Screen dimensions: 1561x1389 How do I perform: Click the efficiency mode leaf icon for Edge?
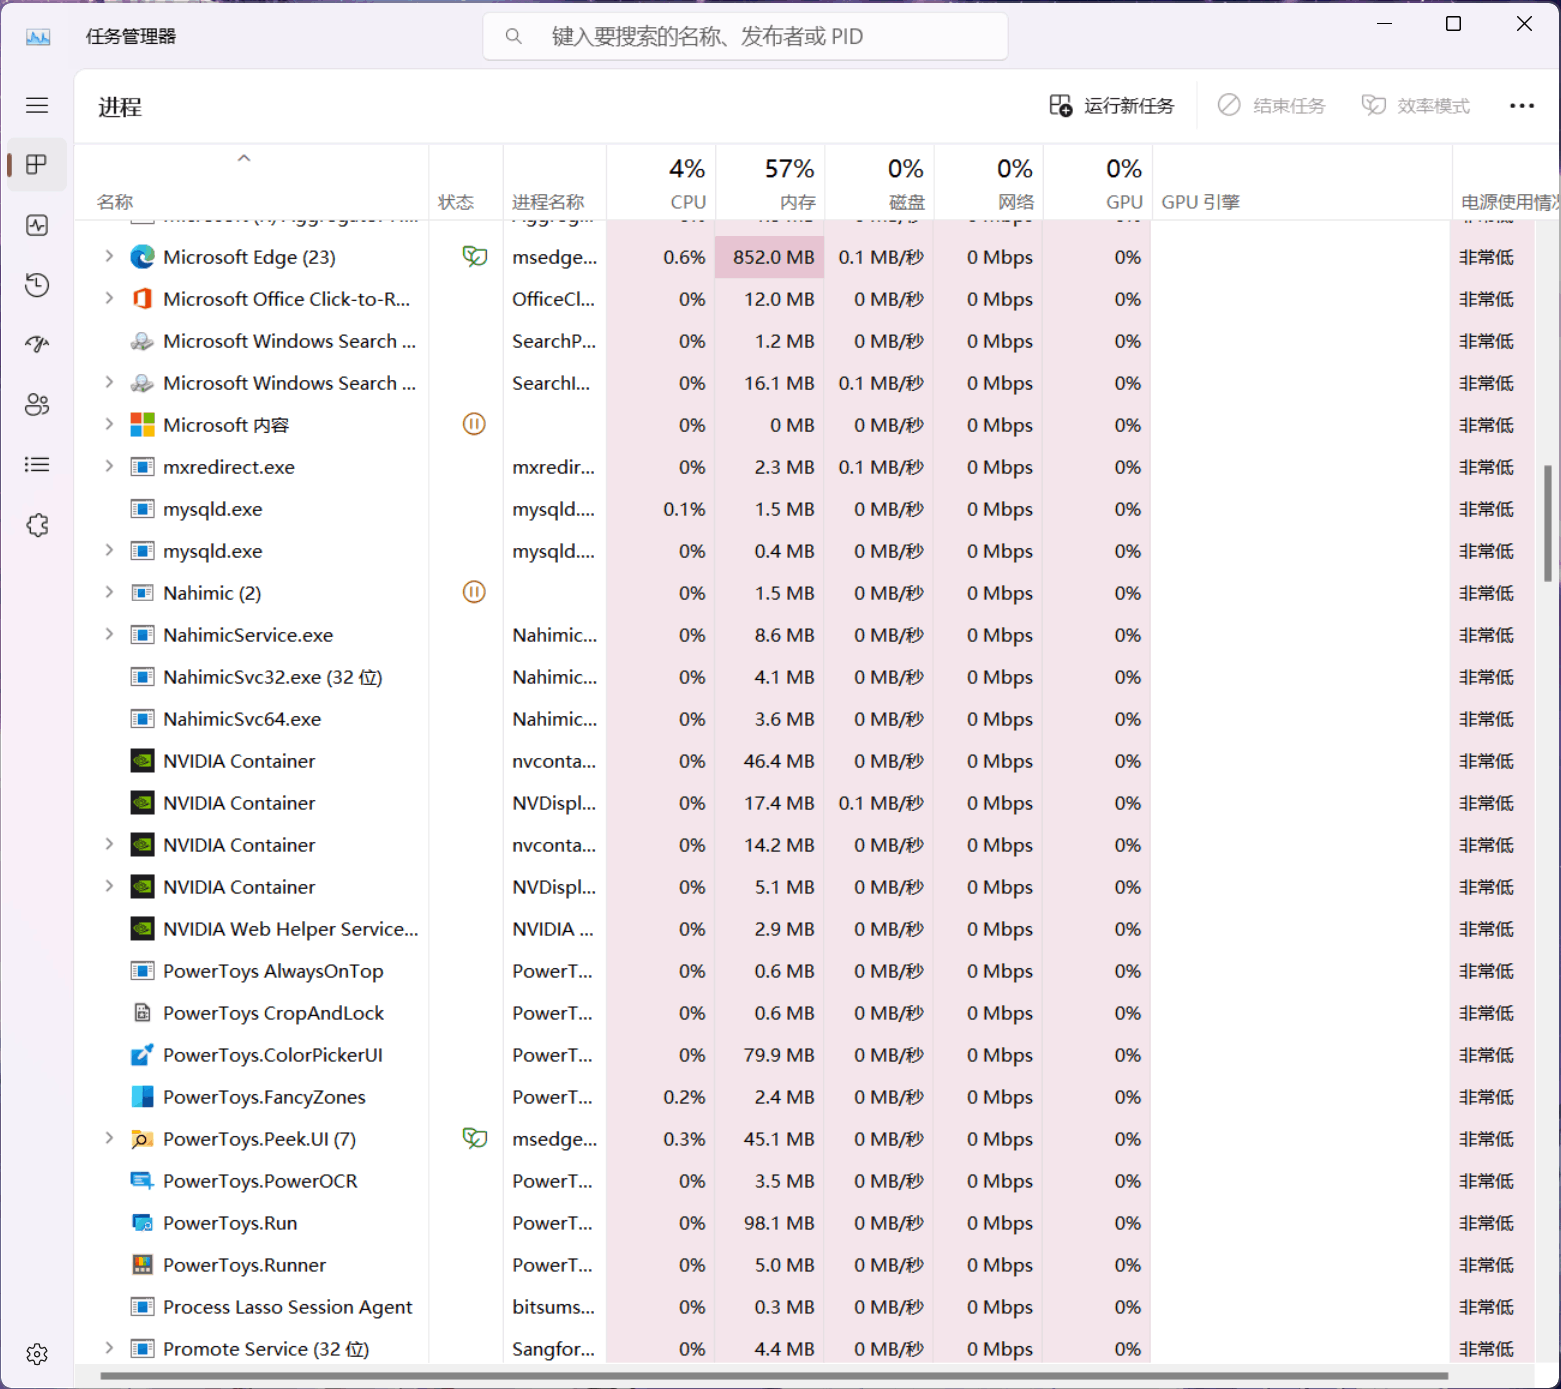[474, 257]
